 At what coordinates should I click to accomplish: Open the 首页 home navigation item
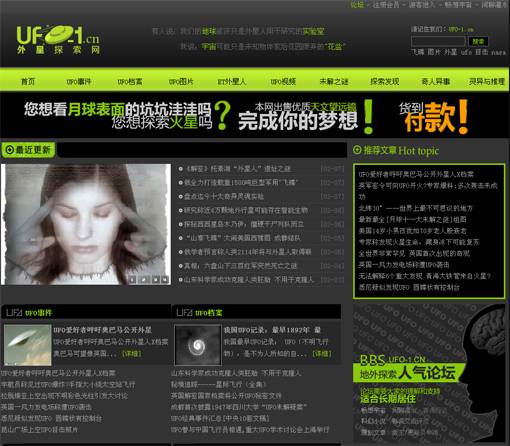(28, 81)
